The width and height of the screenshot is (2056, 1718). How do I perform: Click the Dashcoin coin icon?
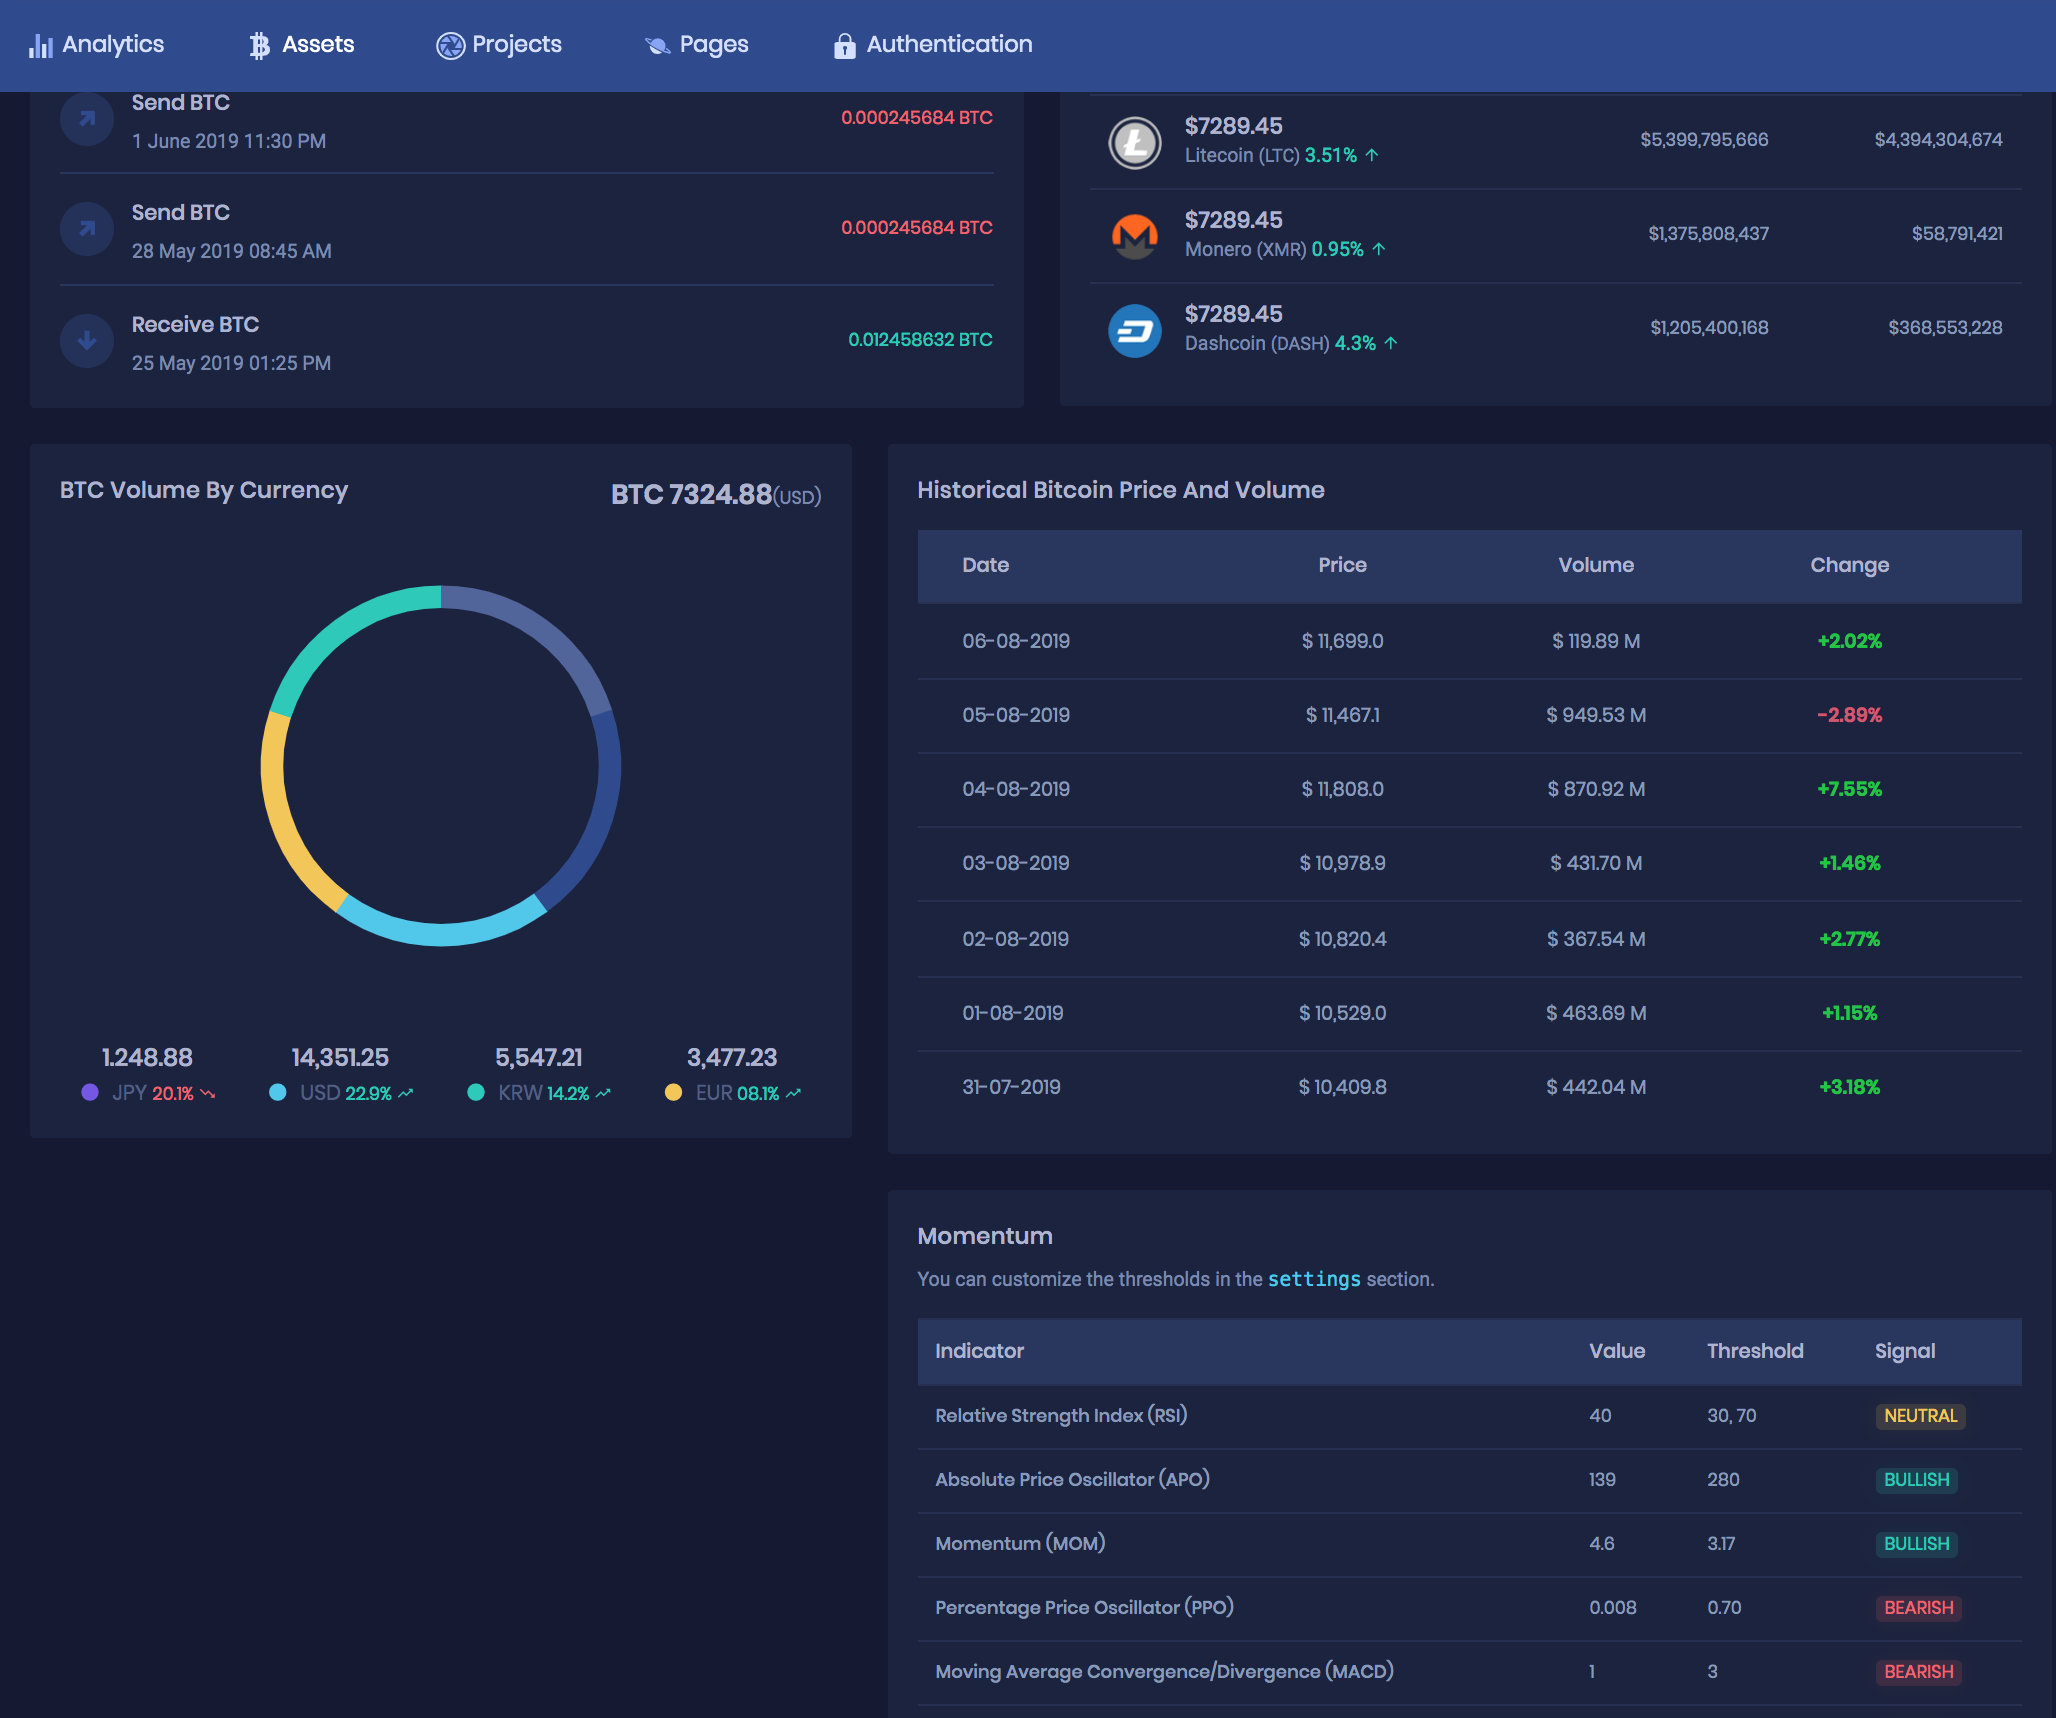tap(1134, 330)
